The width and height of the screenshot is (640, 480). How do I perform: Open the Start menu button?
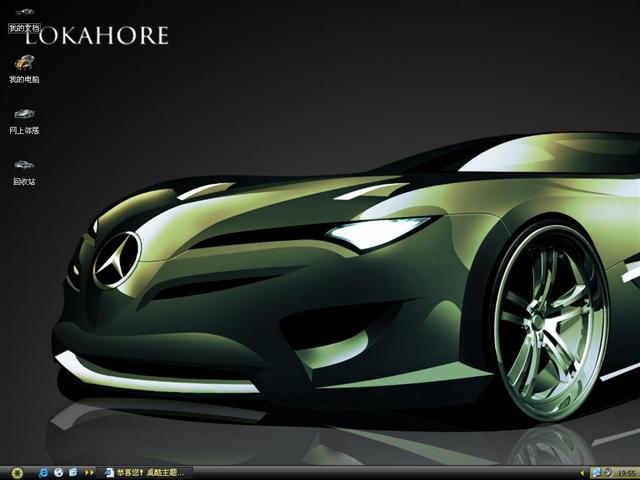(x=17, y=473)
